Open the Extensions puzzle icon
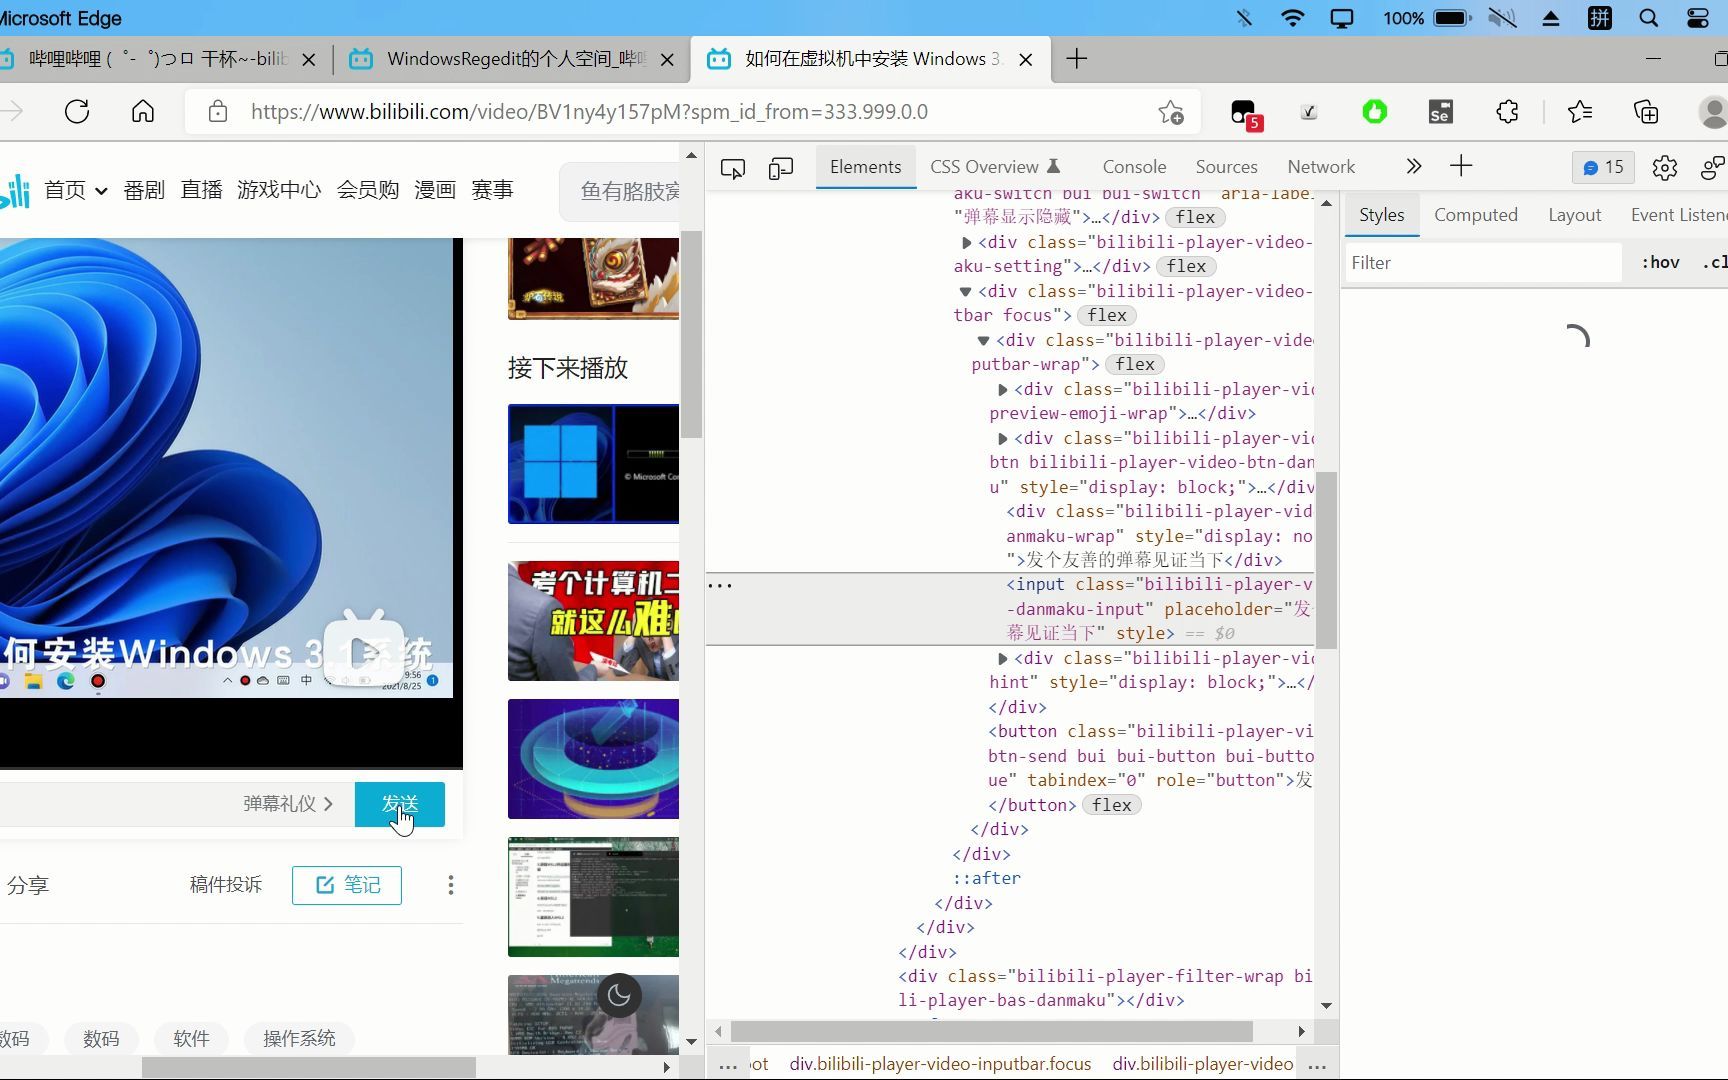 1507,112
